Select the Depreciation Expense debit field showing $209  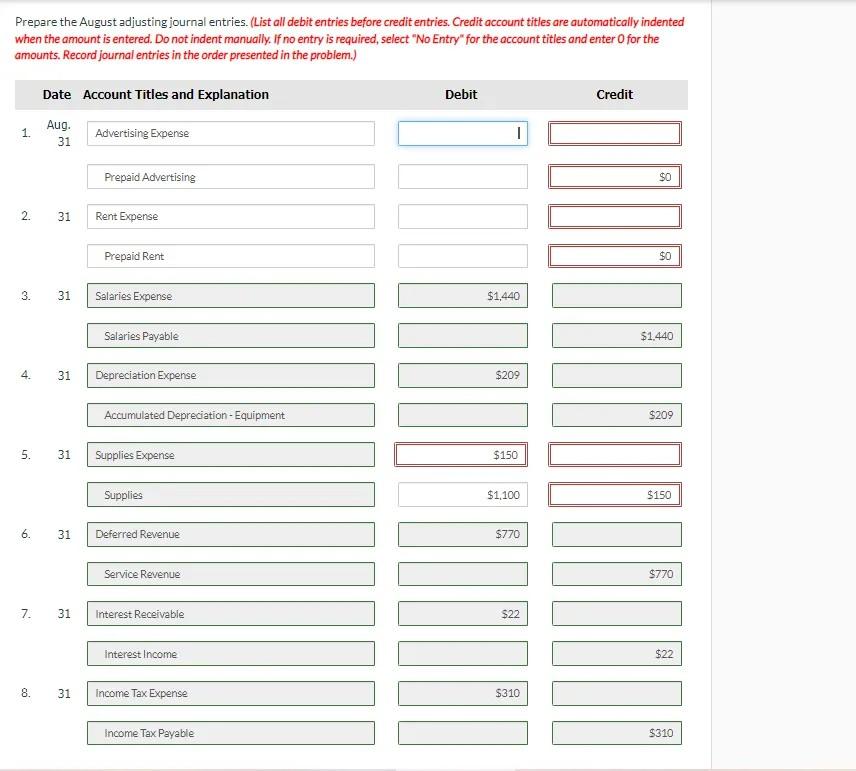tap(462, 375)
